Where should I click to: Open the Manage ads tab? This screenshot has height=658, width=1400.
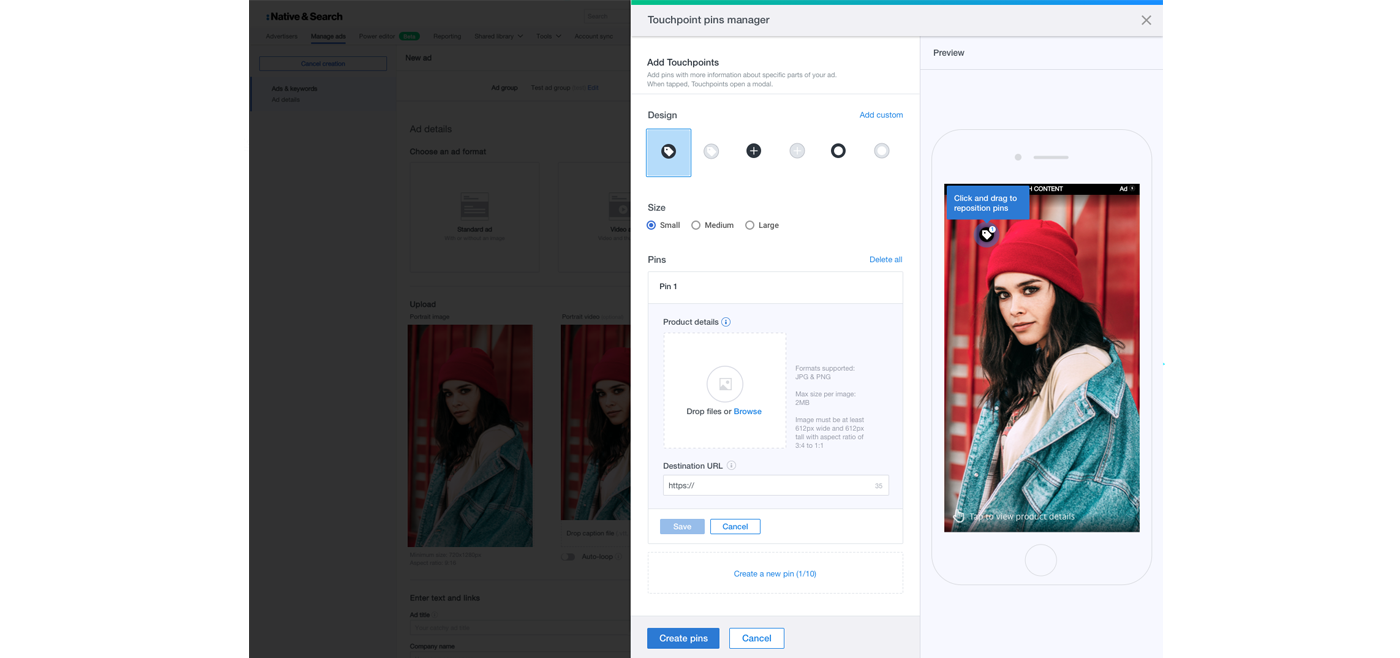(328, 36)
